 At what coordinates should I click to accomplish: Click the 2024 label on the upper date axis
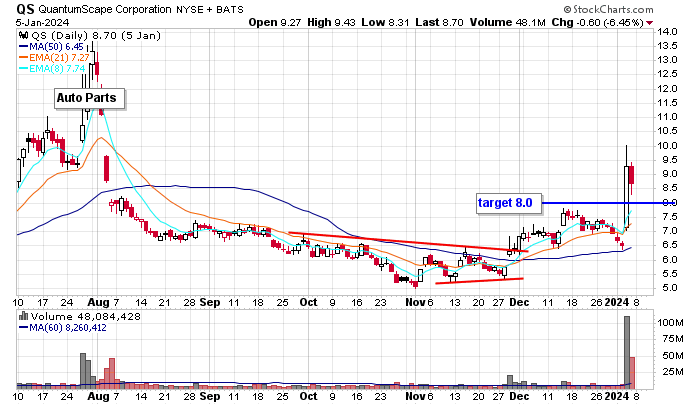pyautogui.click(x=617, y=302)
